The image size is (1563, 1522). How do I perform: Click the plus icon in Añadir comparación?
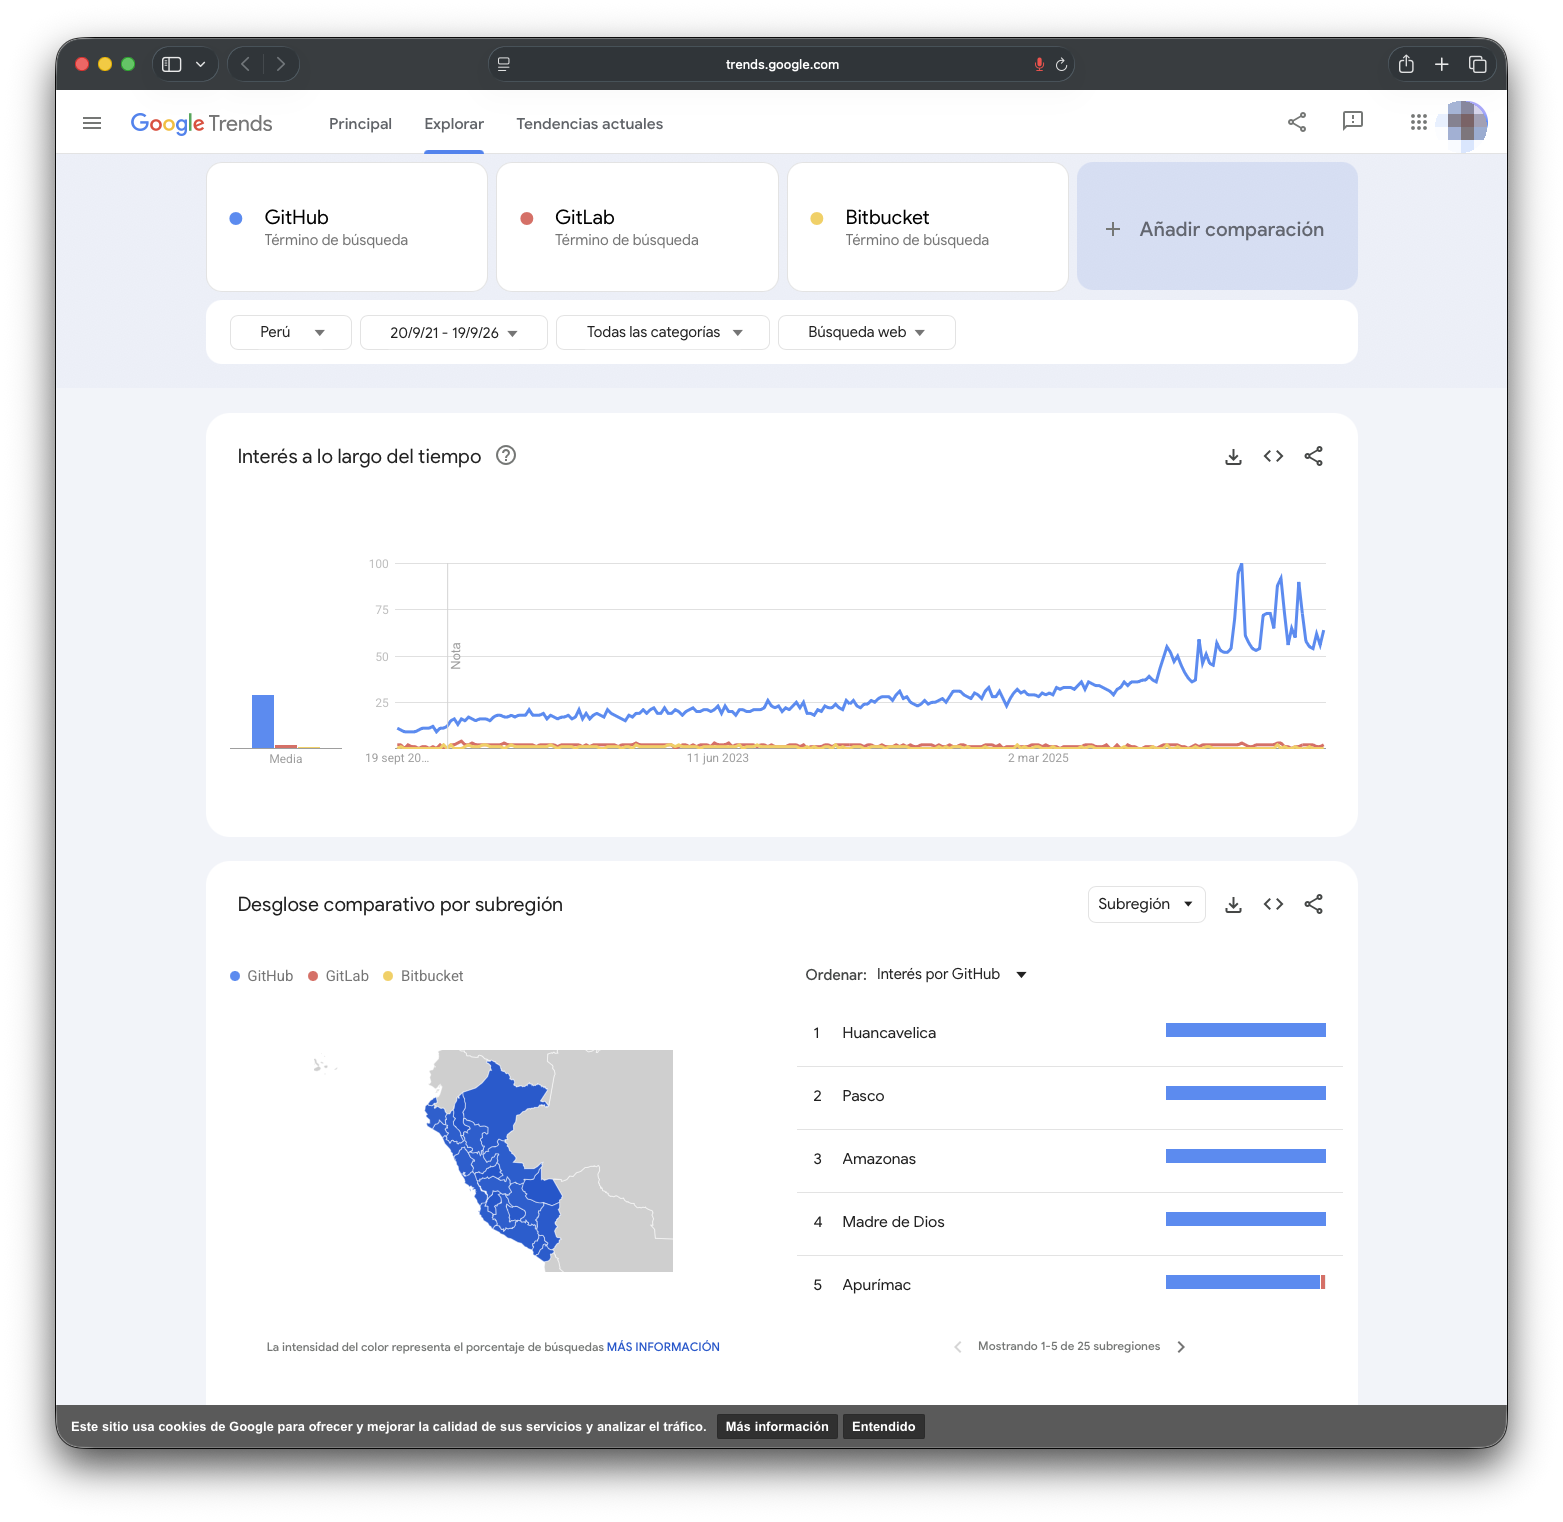click(x=1112, y=229)
